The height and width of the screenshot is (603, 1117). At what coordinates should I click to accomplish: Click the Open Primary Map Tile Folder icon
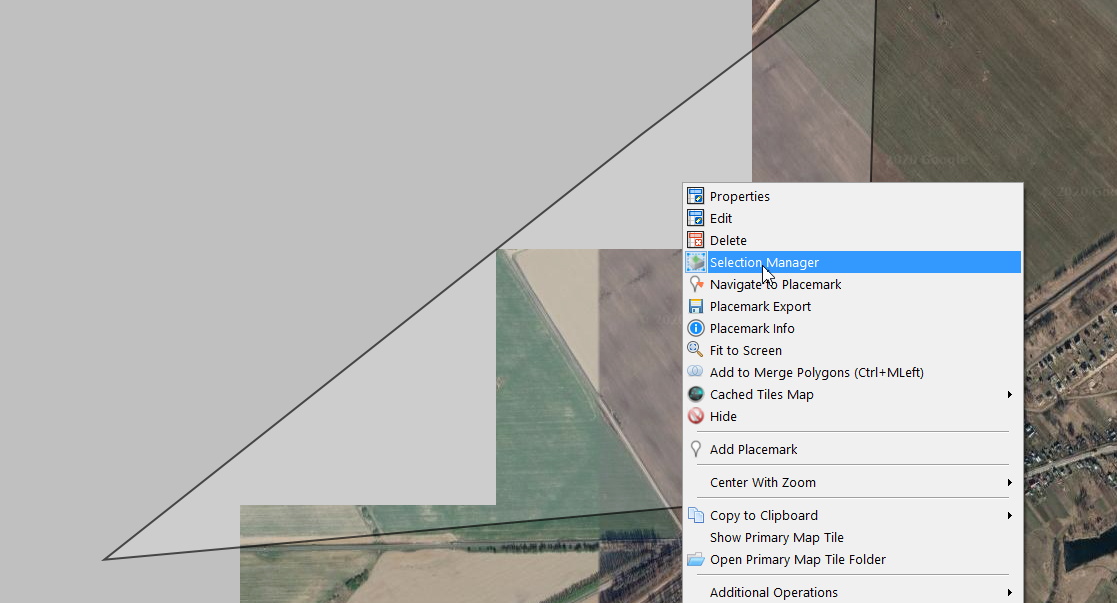click(x=696, y=560)
